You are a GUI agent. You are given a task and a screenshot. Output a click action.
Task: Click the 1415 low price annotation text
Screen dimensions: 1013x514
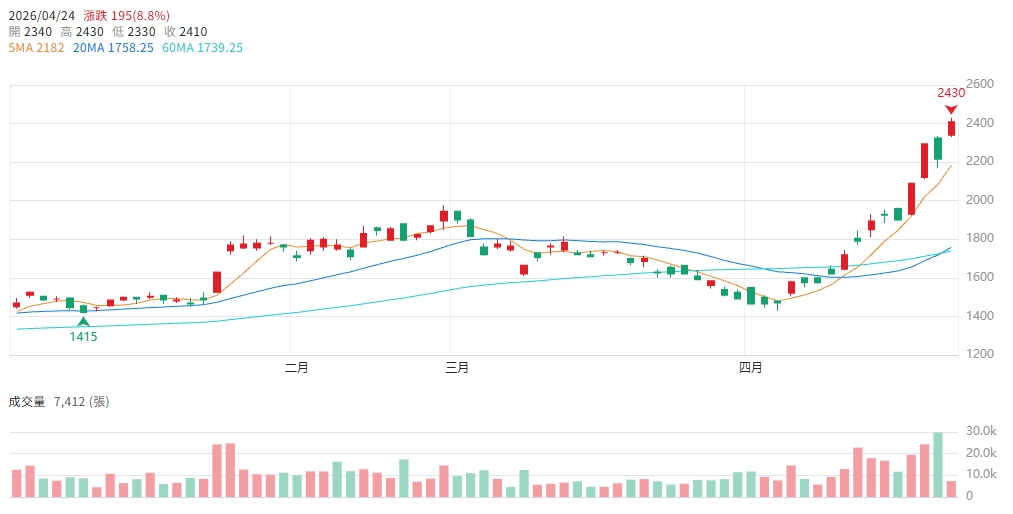pos(83,337)
